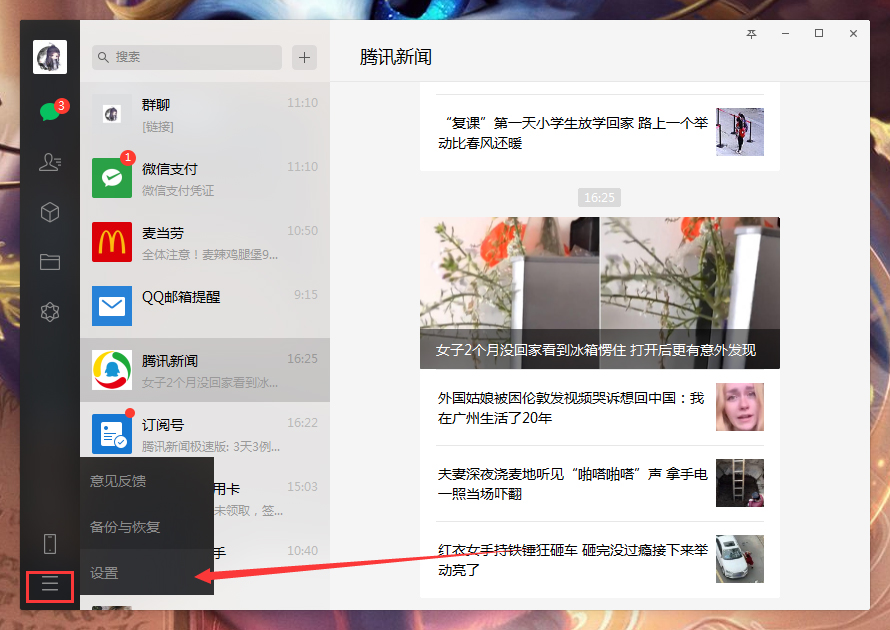
Task: Click the plus button to start a chat
Action: [x=303, y=57]
